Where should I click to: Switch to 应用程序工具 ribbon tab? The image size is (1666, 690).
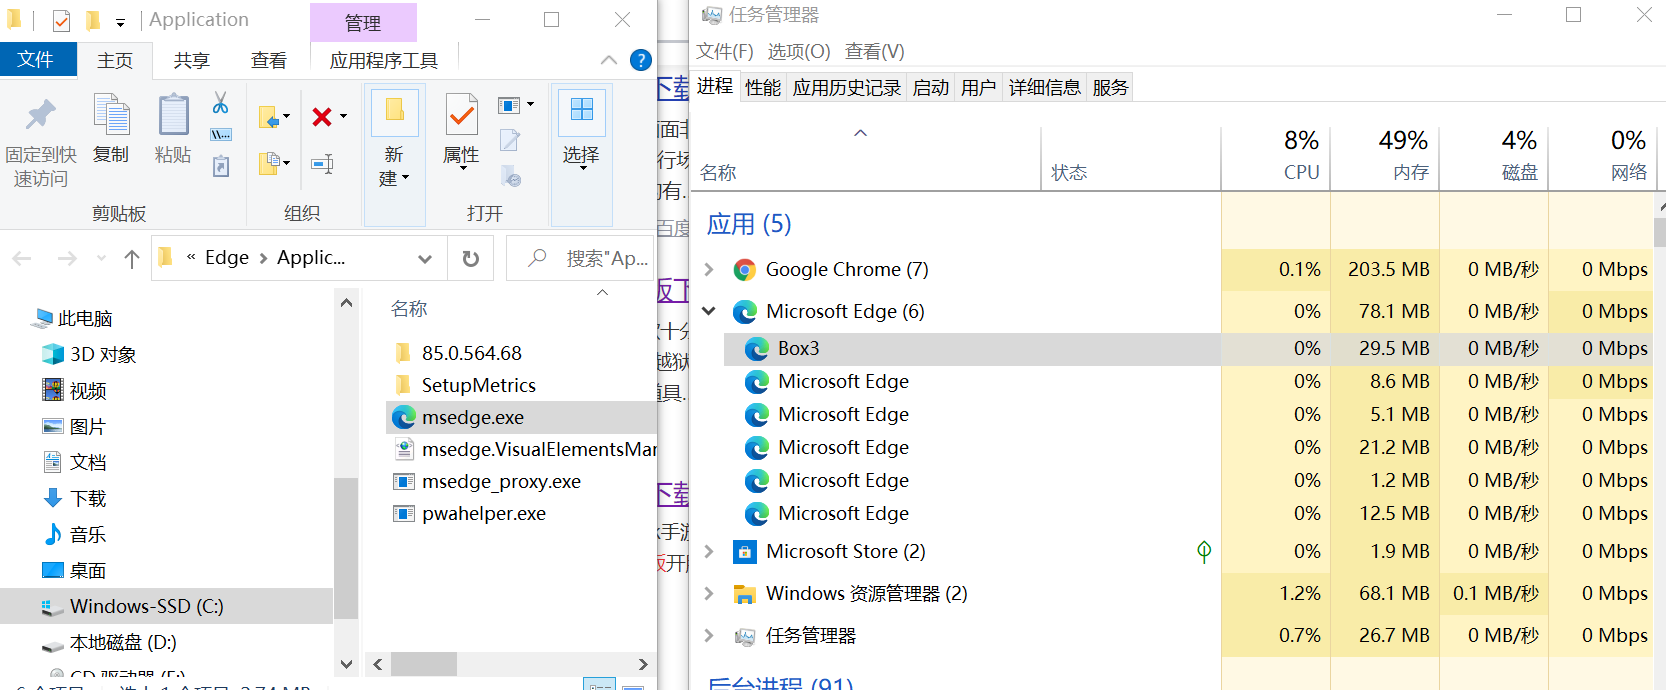point(384,61)
